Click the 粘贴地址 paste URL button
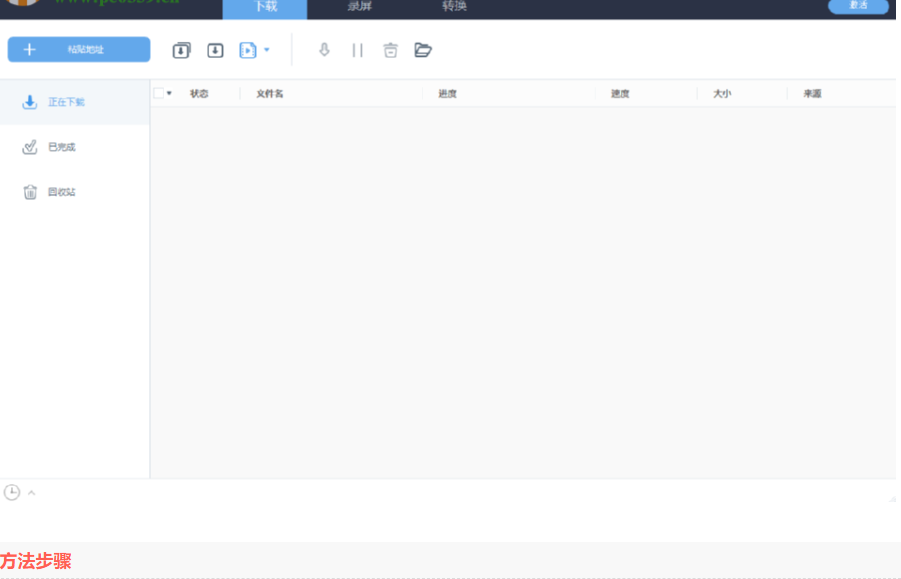 79,49
